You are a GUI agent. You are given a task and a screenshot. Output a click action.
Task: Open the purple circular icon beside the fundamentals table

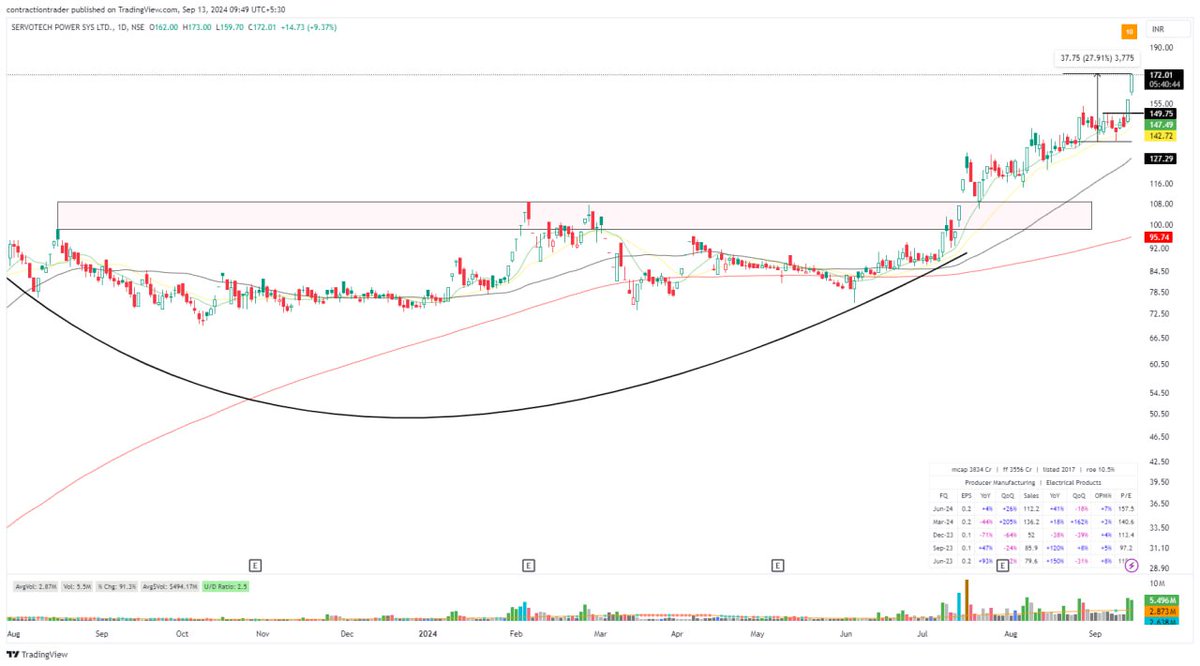[x=1131, y=565]
